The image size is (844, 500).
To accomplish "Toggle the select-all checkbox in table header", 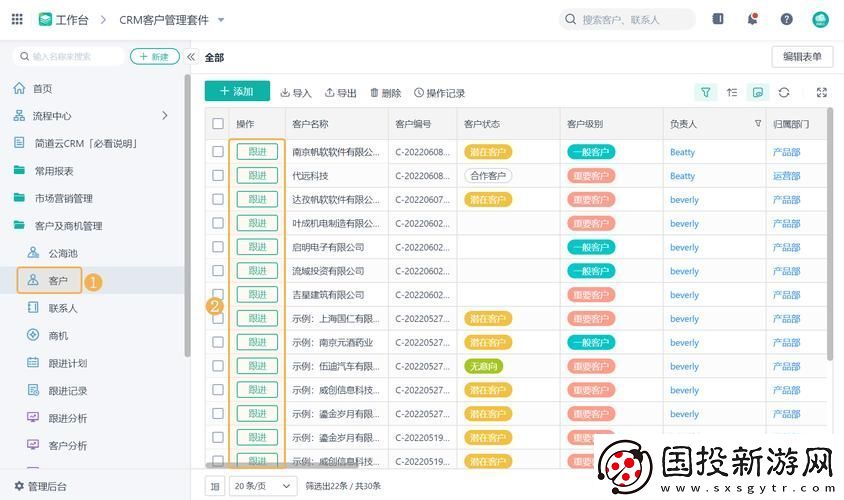I will [218, 124].
